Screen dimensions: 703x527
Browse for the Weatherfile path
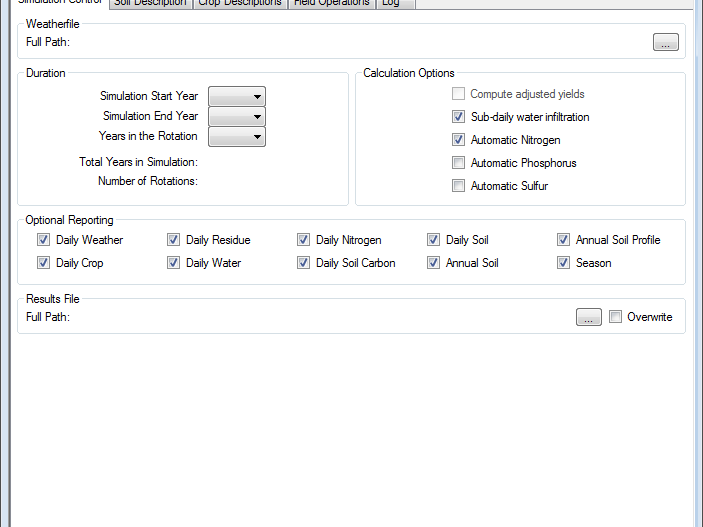point(665,42)
